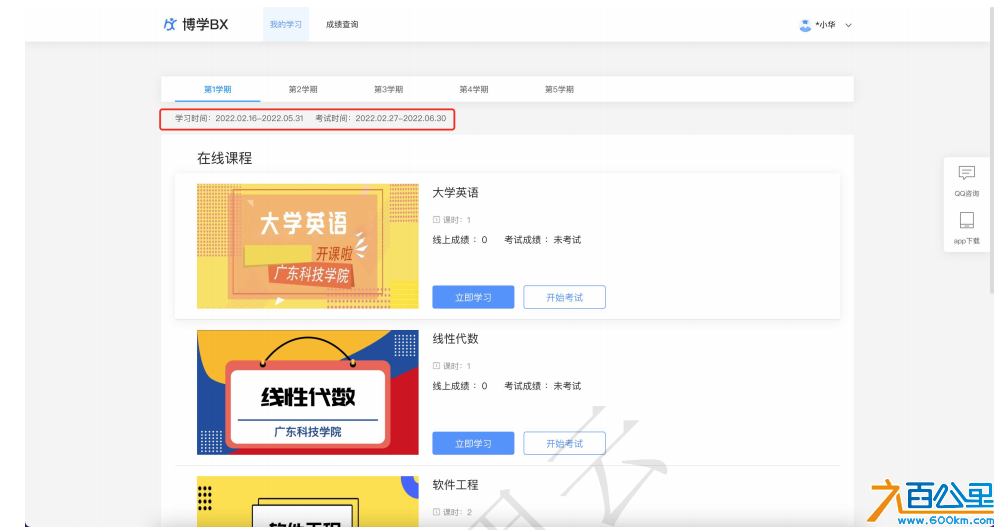Open the 软件工程 course title
Viewport: 1001px width, 530px height.
(455, 485)
